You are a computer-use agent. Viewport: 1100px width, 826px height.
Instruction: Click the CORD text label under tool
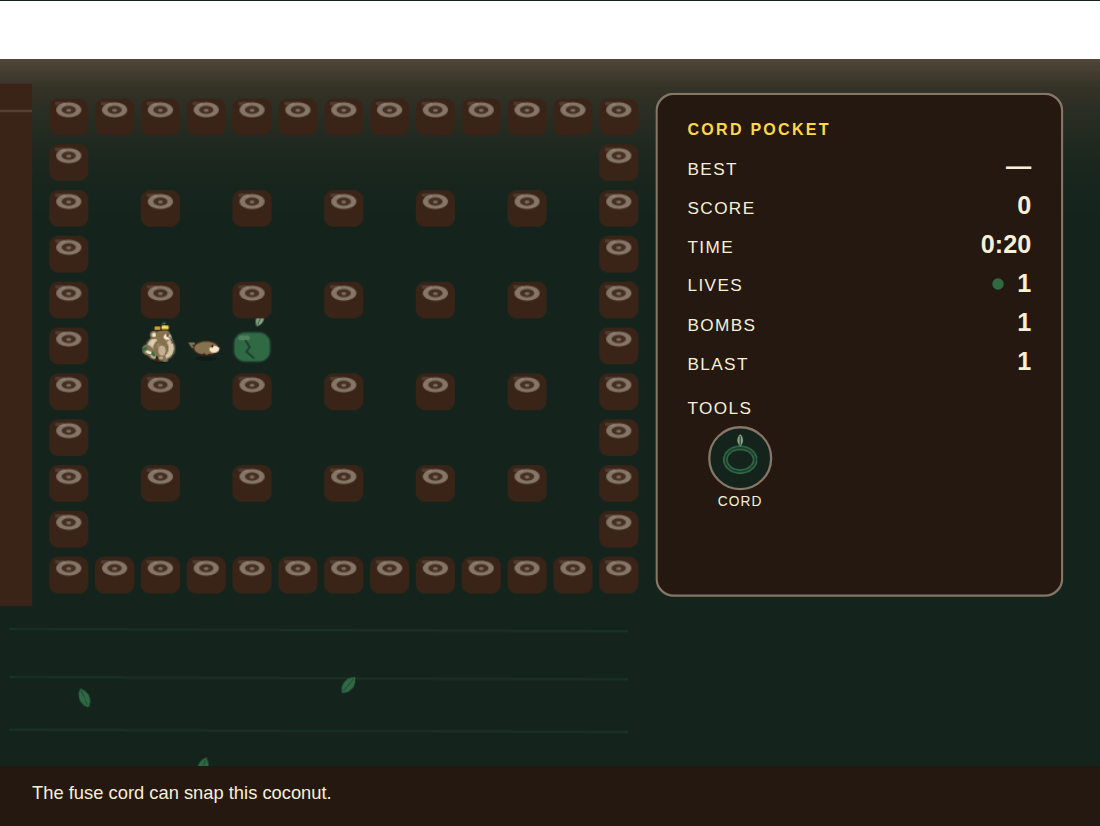coord(739,501)
